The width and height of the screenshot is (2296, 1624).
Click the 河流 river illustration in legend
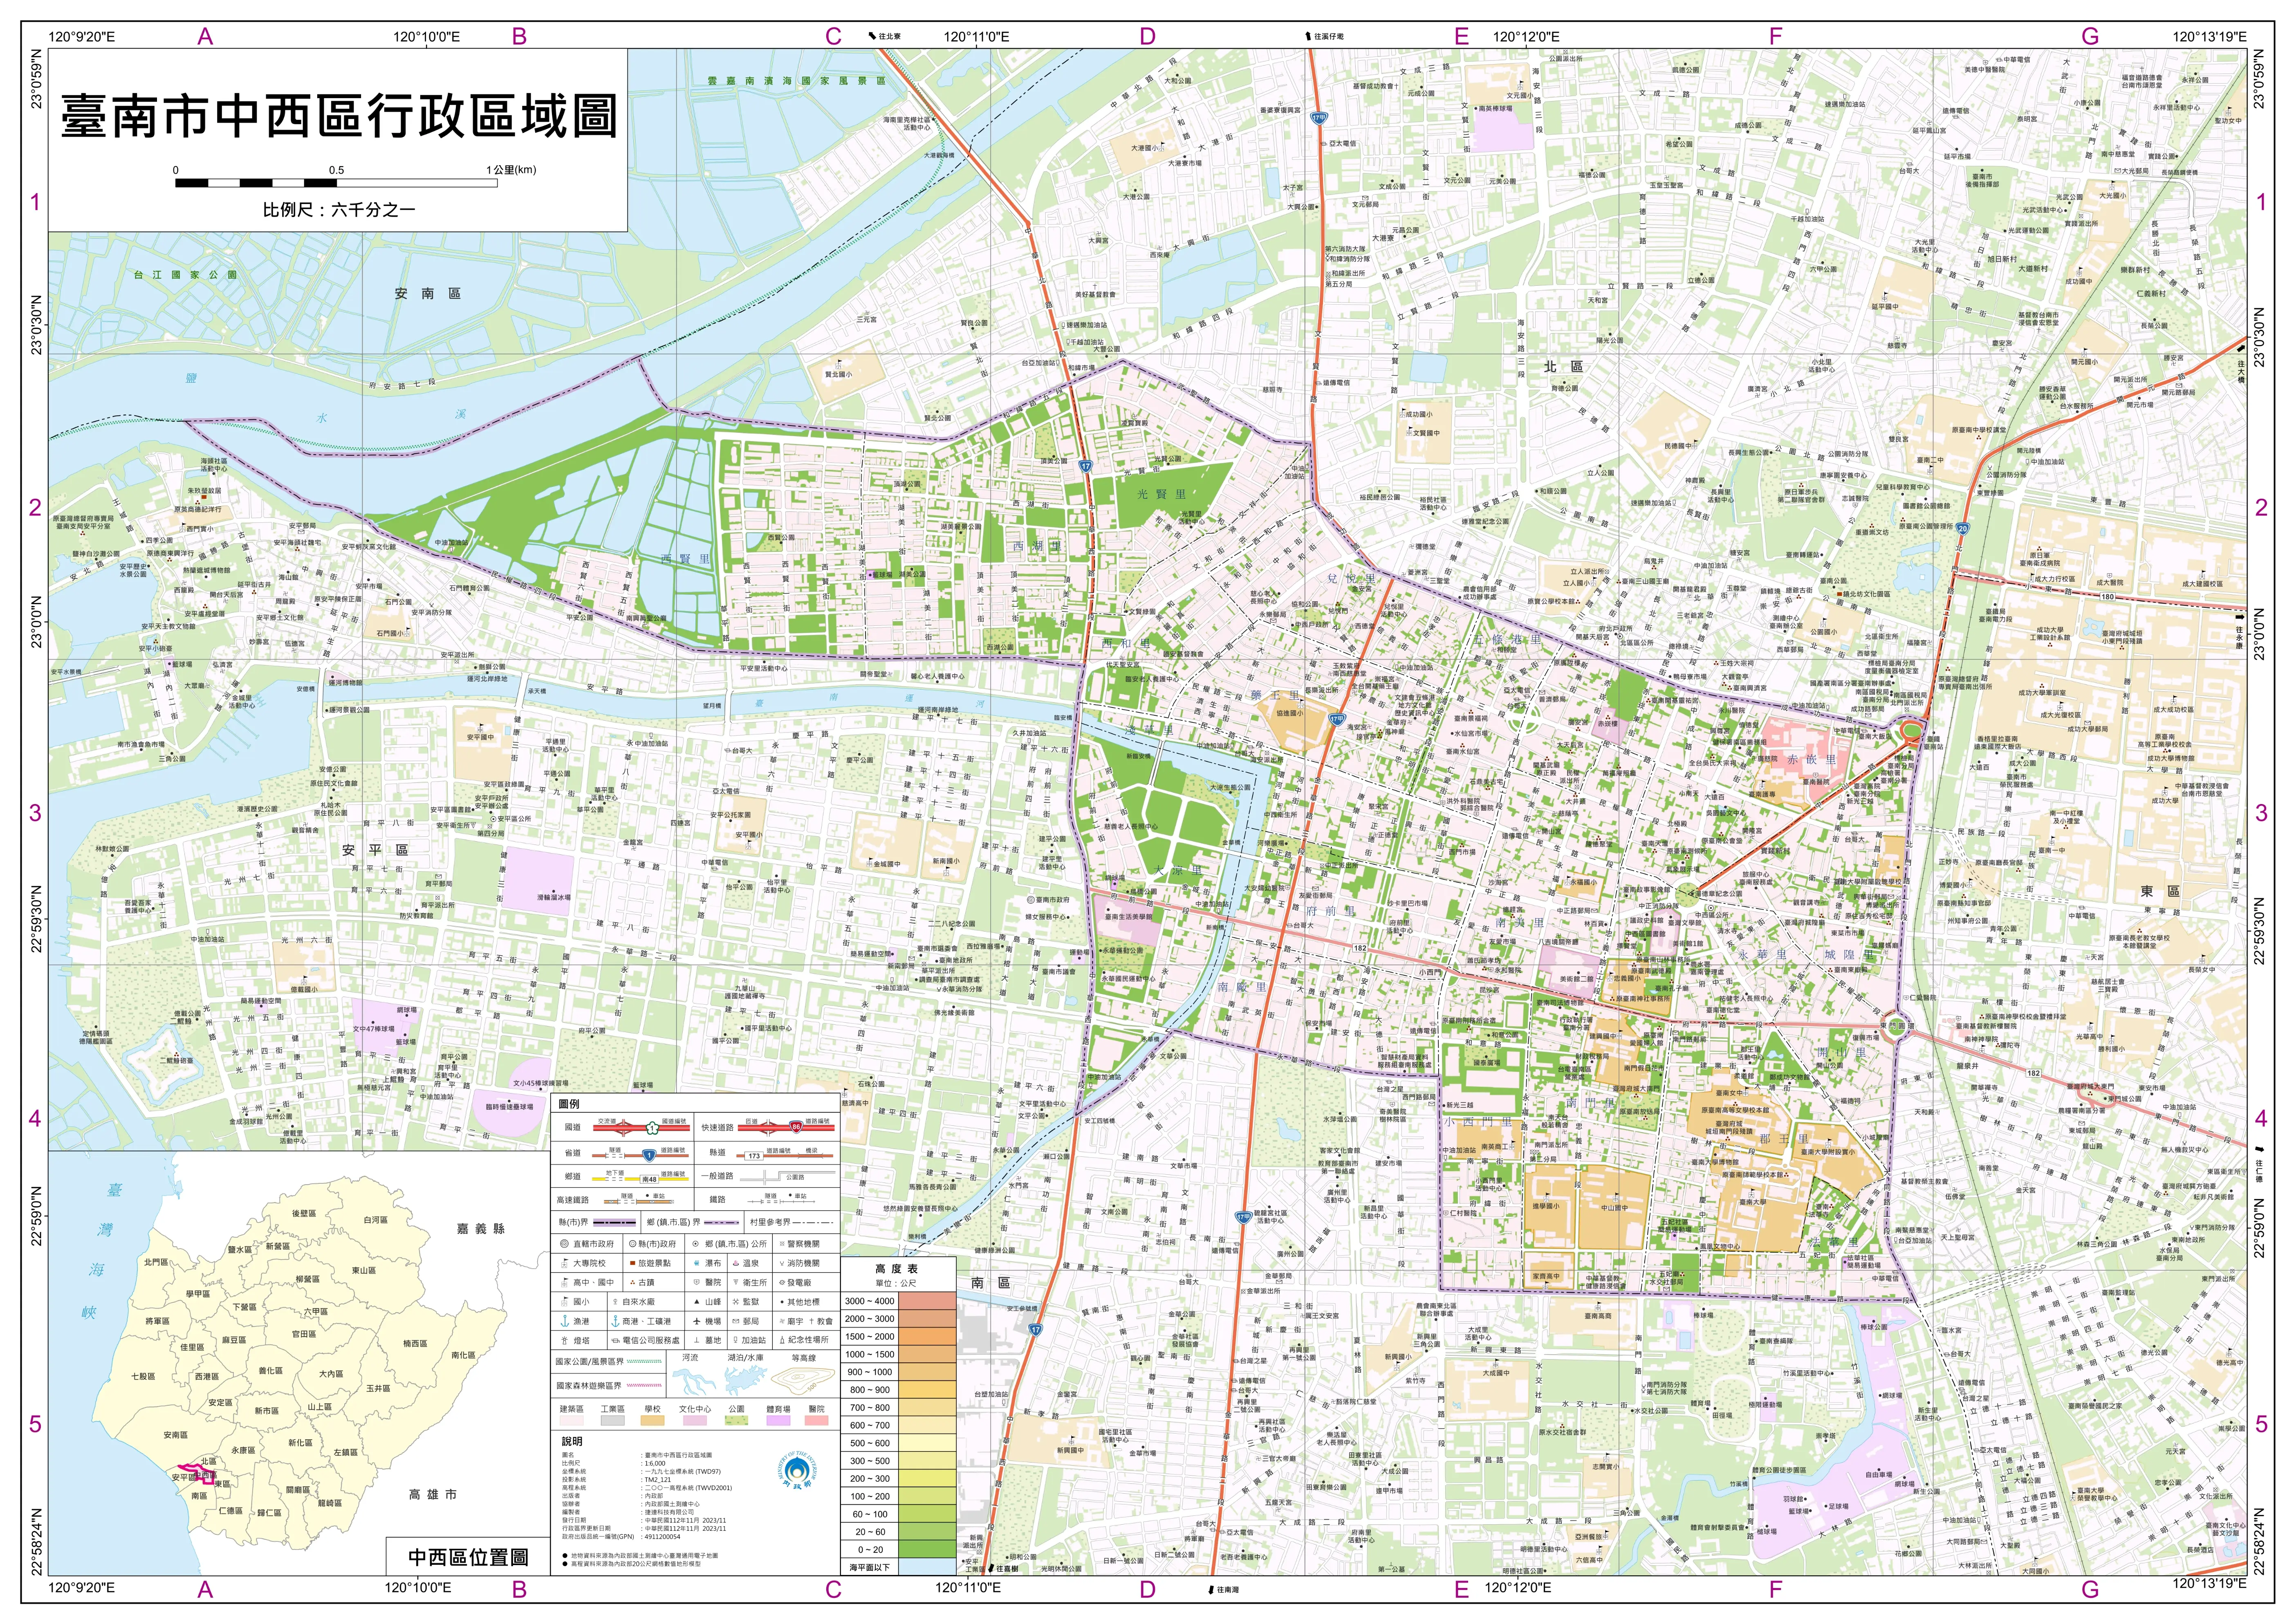click(694, 1382)
